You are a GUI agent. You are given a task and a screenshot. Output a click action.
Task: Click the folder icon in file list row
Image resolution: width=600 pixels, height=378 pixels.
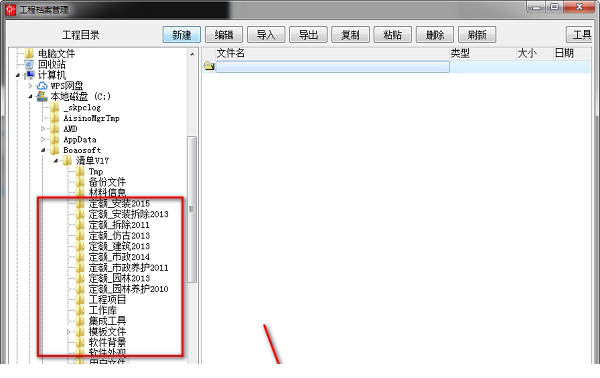click(209, 66)
